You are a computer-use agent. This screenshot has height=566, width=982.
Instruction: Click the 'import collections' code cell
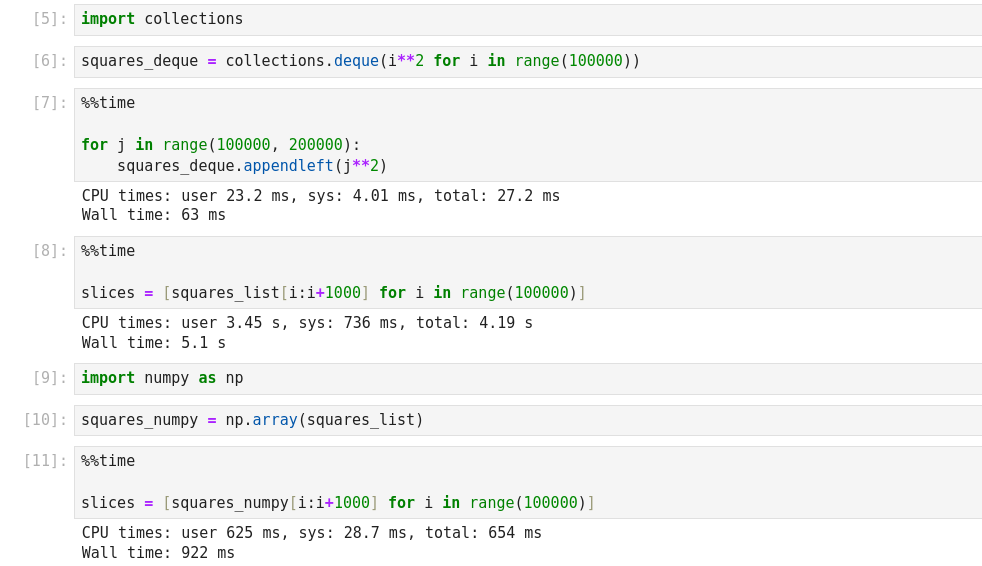click(x=162, y=19)
